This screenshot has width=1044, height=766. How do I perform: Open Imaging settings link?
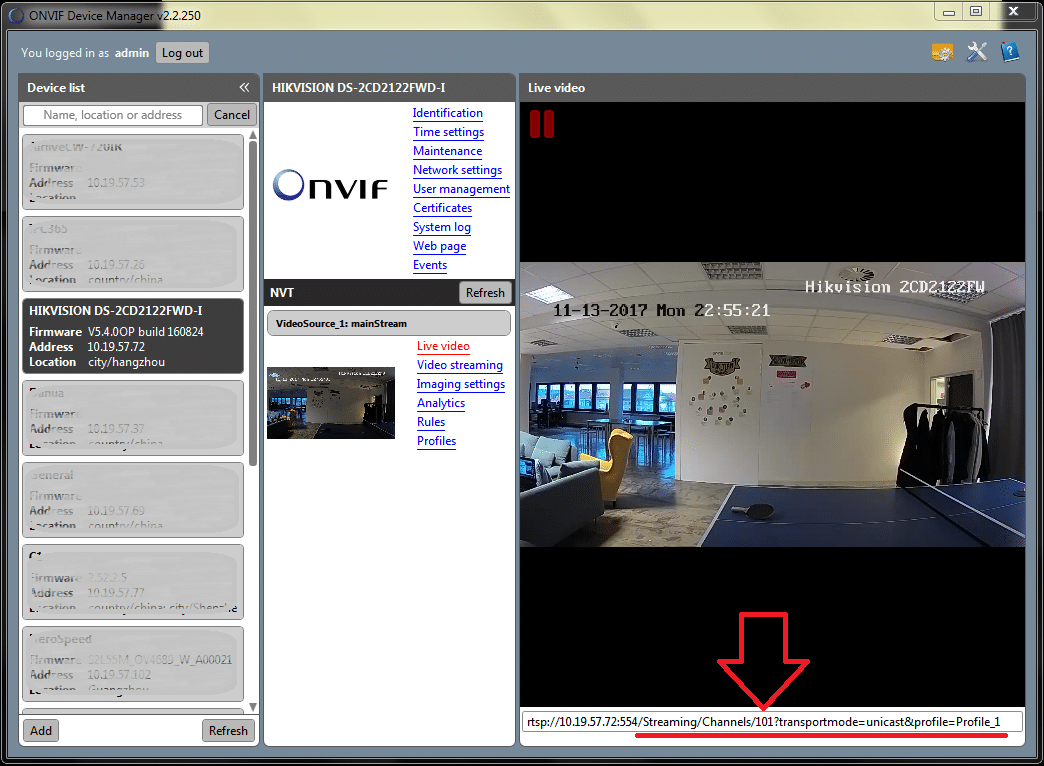point(460,384)
